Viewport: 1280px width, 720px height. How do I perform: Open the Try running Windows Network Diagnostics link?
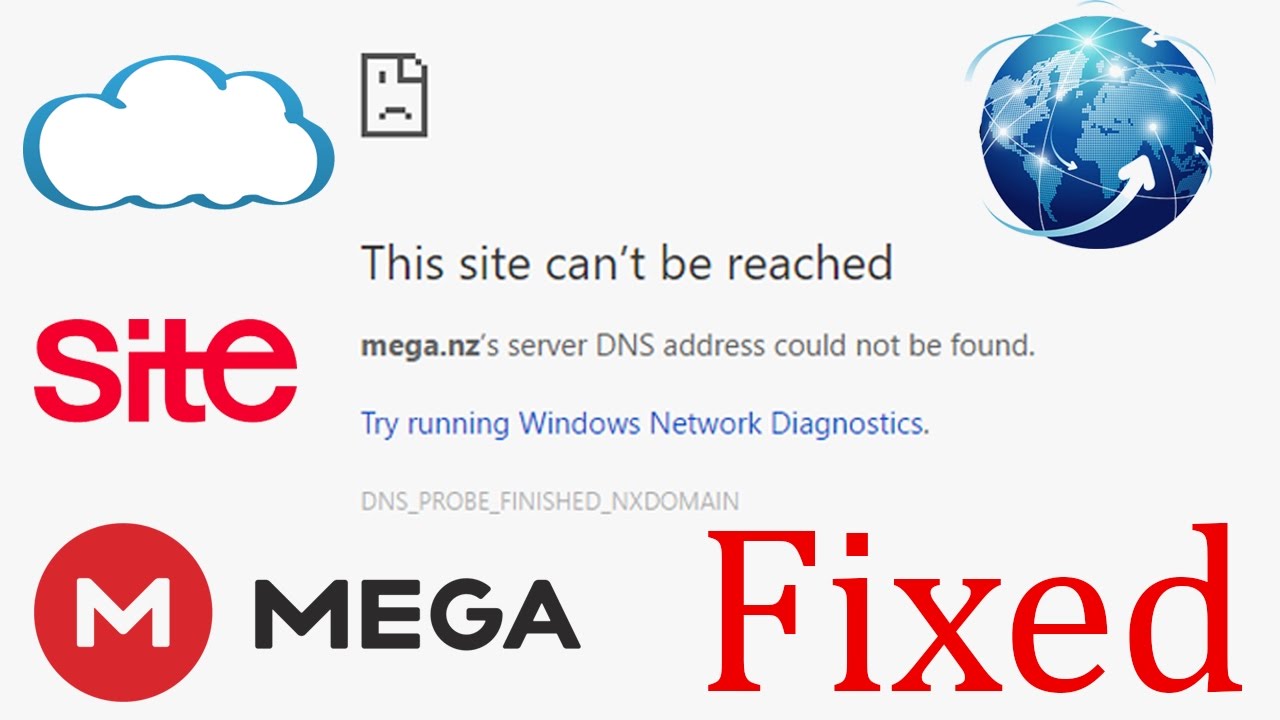[x=645, y=424]
